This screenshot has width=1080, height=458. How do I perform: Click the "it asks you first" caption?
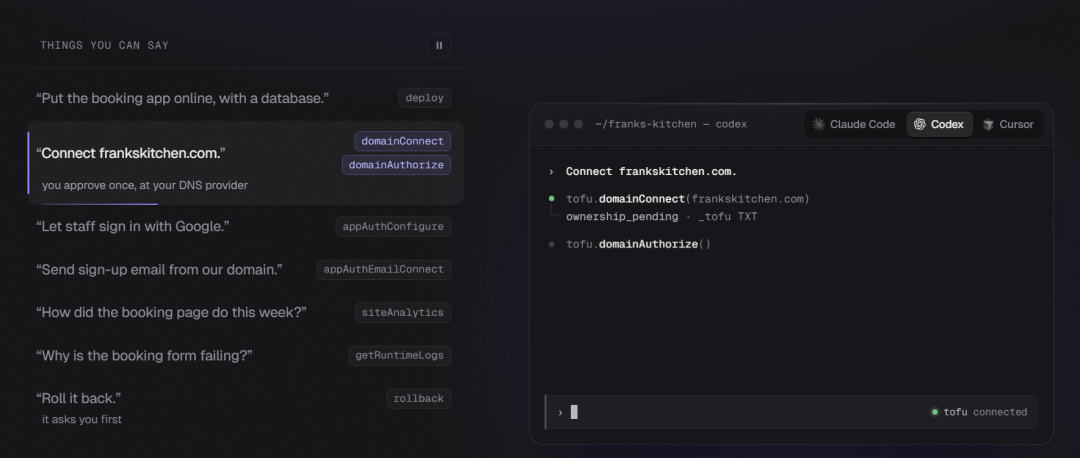tap(82, 419)
